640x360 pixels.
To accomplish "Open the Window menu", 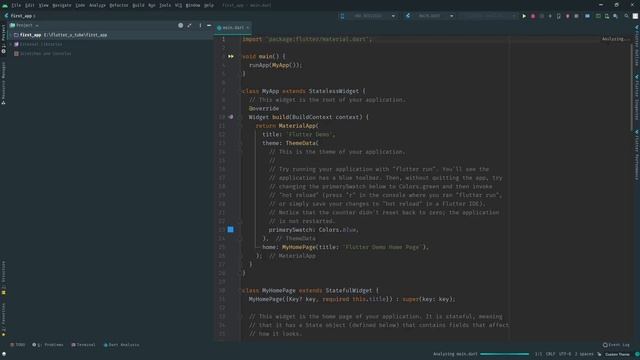I will [x=193, y=5].
